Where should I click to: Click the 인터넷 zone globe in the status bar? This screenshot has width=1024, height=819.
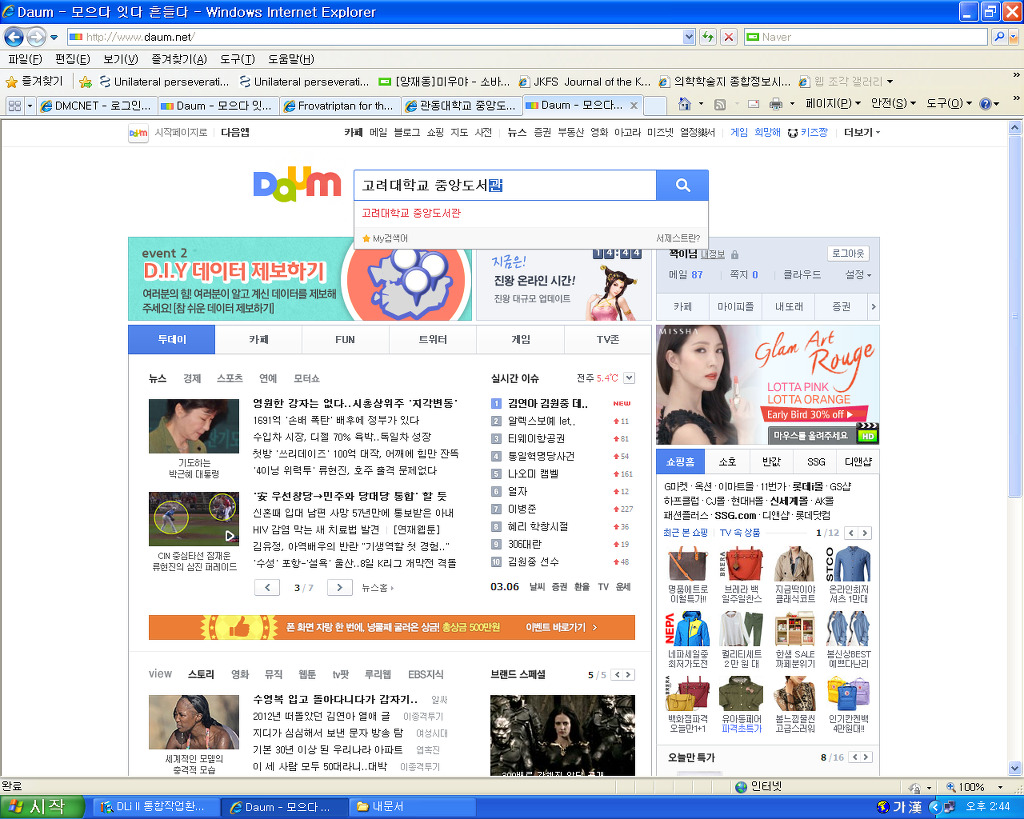tap(741, 787)
